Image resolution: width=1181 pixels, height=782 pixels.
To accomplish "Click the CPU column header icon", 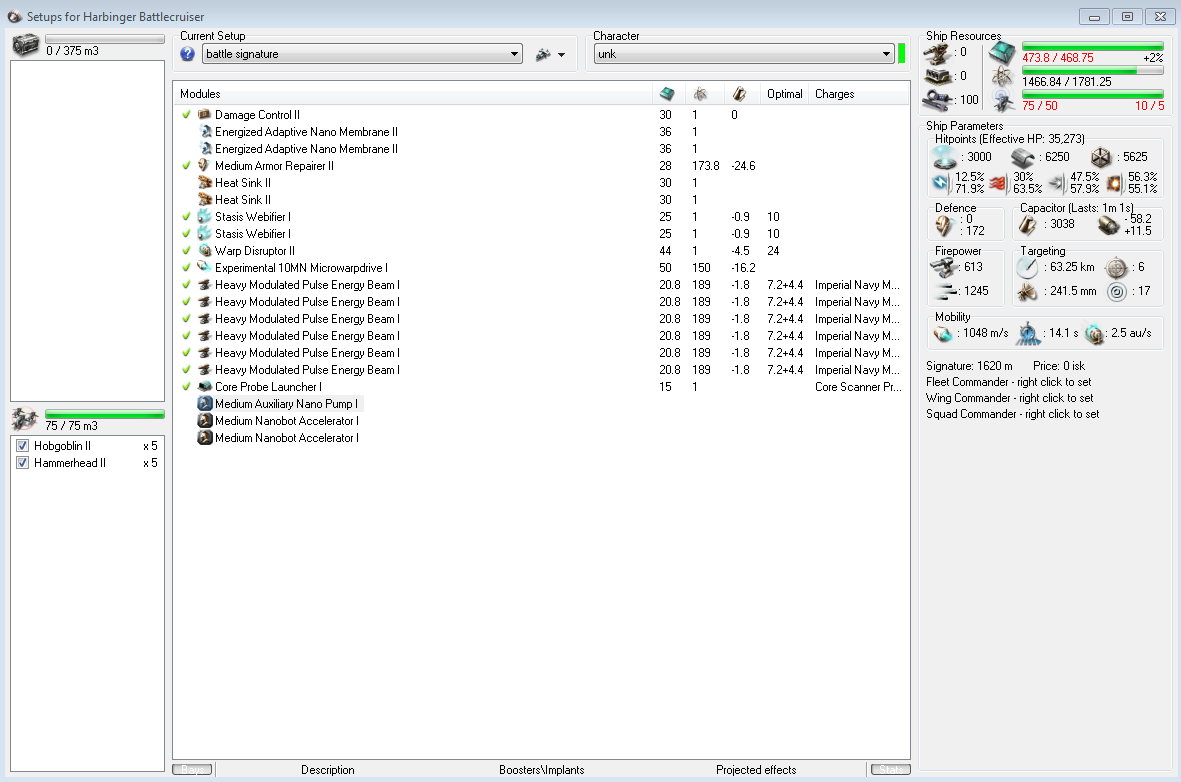I will [667, 93].
